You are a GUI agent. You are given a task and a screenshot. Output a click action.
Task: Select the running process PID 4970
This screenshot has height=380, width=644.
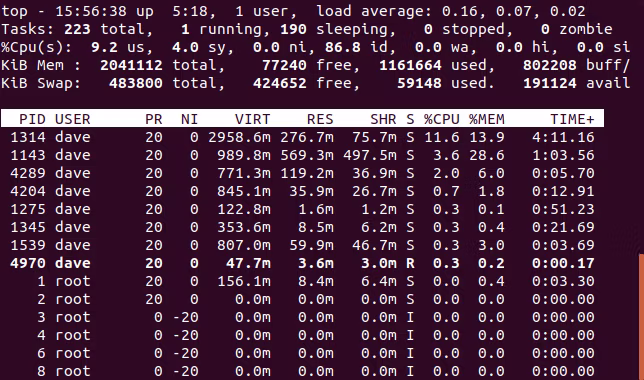[x=302, y=263]
